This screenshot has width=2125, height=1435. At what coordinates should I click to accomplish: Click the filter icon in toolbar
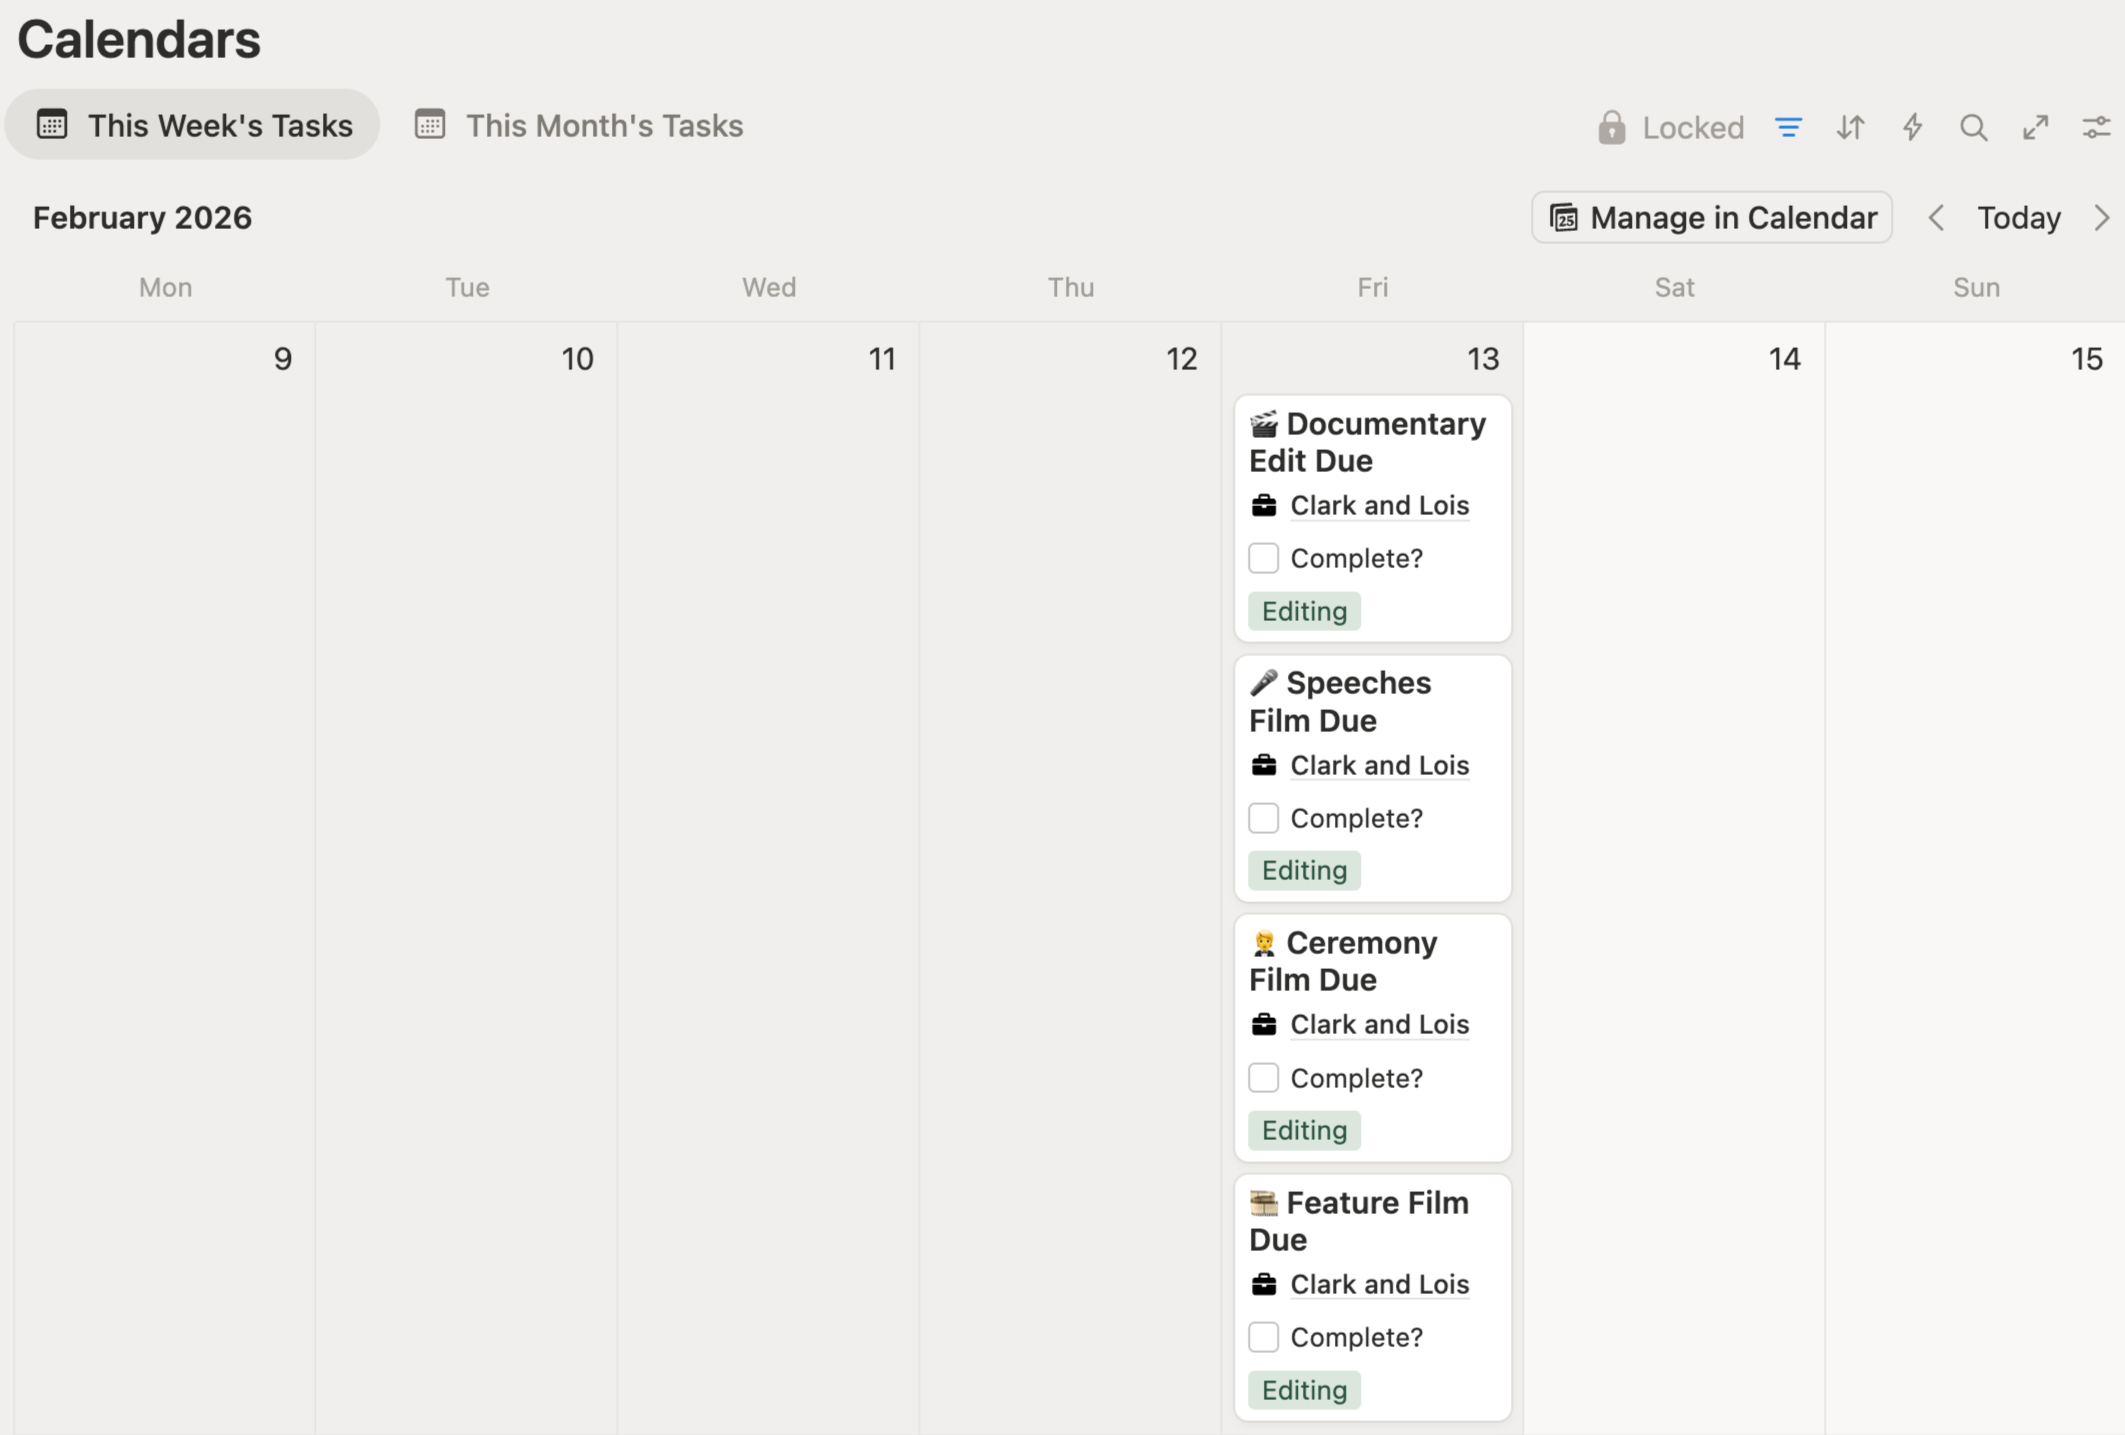point(1788,127)
